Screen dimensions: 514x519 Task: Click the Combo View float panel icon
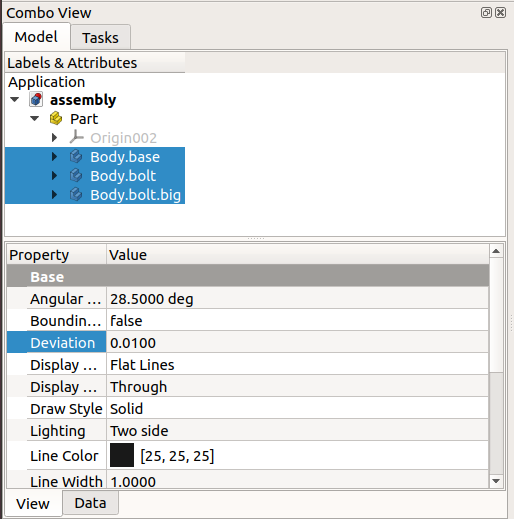[486, 13]
